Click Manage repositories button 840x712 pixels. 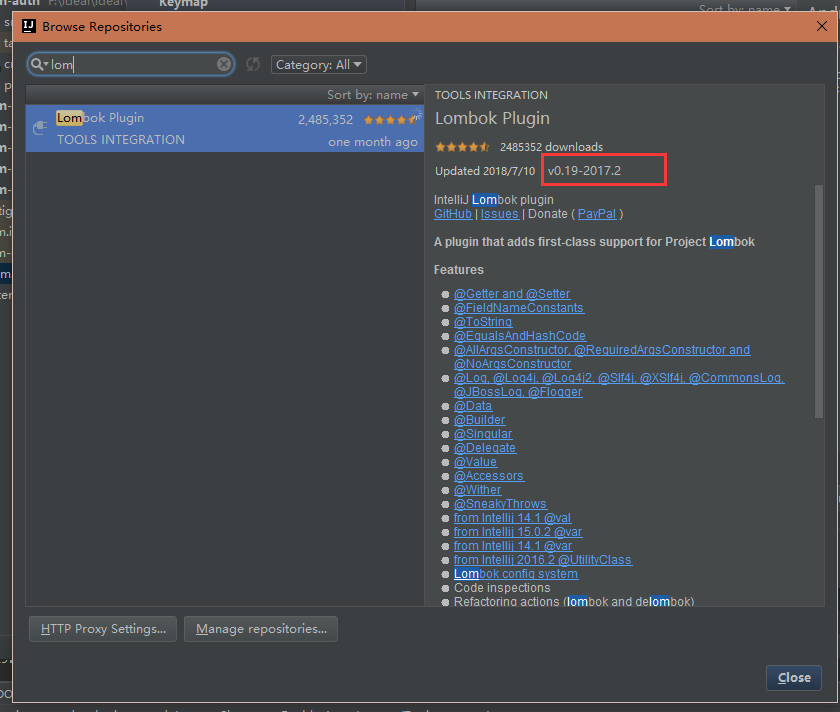tap(261, 628)
